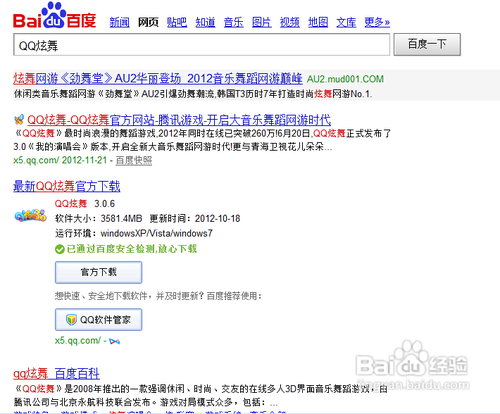The image size is (500, 414).
Task: Open the 视频 tab
Action: coord(290,22)
